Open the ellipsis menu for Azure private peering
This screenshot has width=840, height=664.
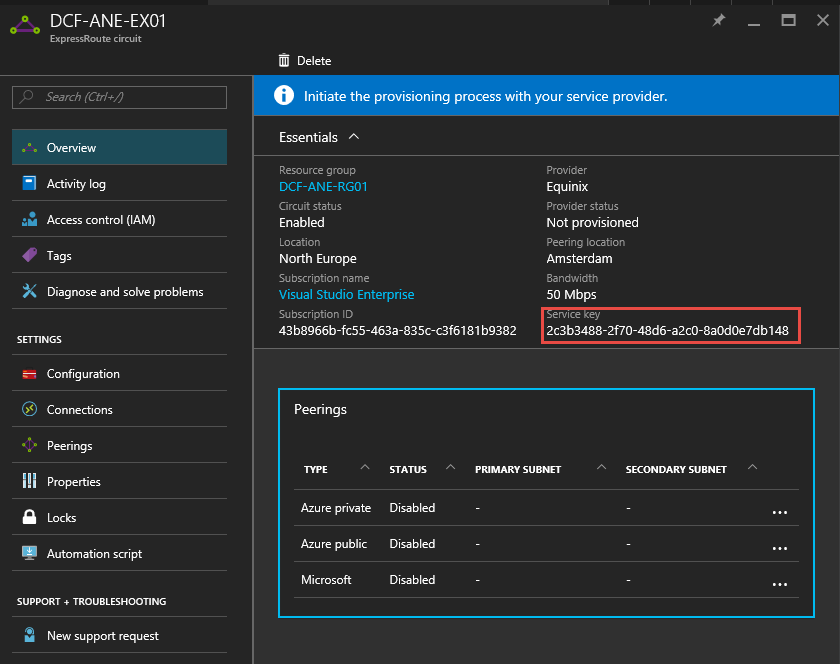click(x=780, y=511)
